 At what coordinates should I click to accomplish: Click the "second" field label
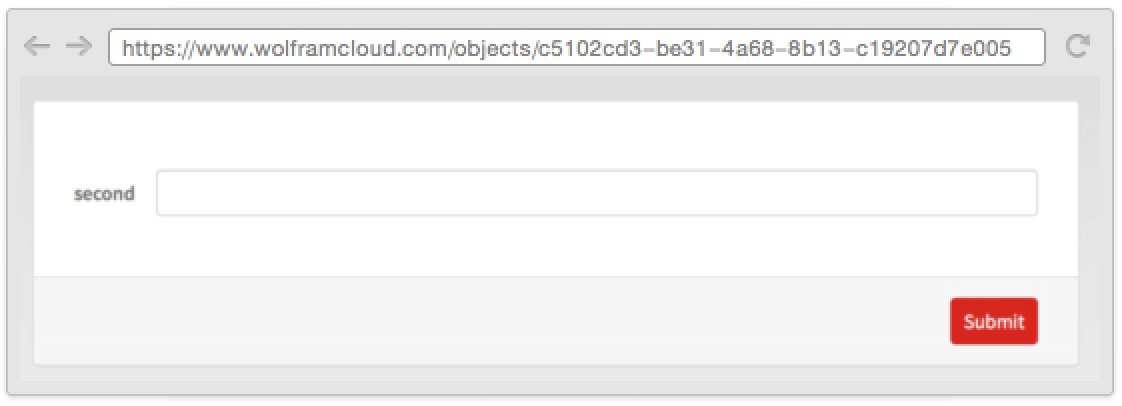tap(104, 194)
